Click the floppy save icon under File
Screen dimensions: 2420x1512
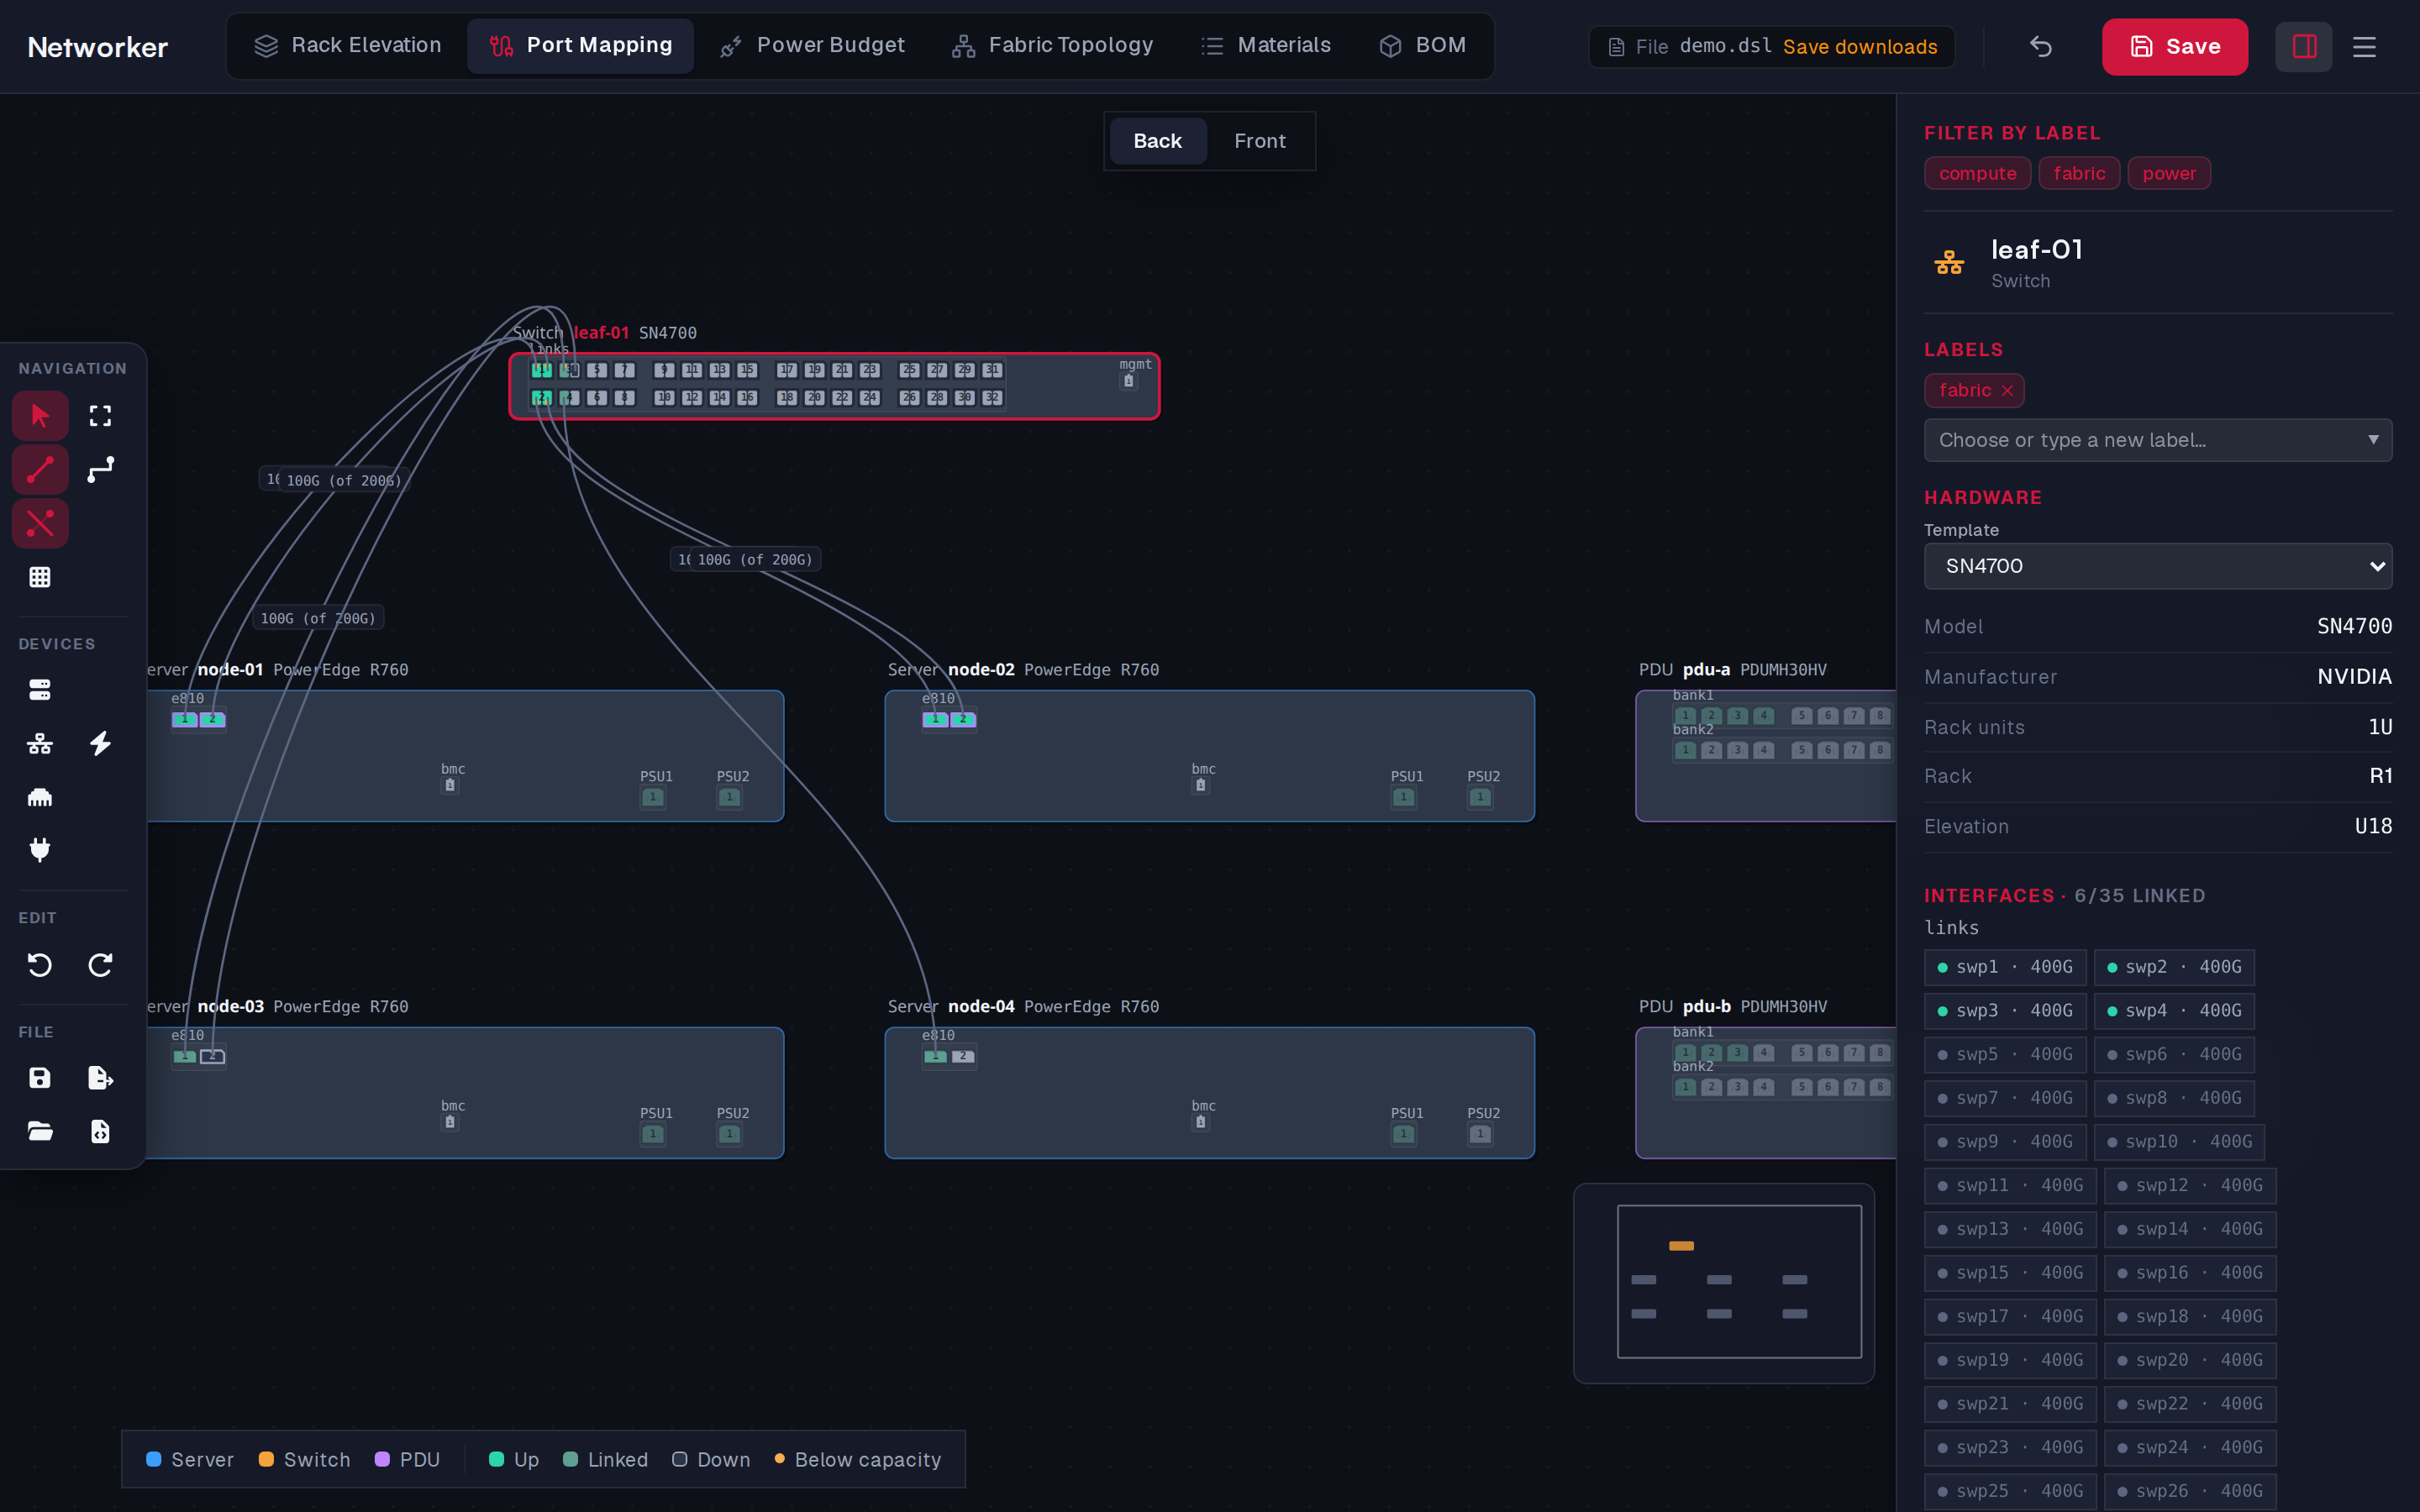[x=40, y=1078]
